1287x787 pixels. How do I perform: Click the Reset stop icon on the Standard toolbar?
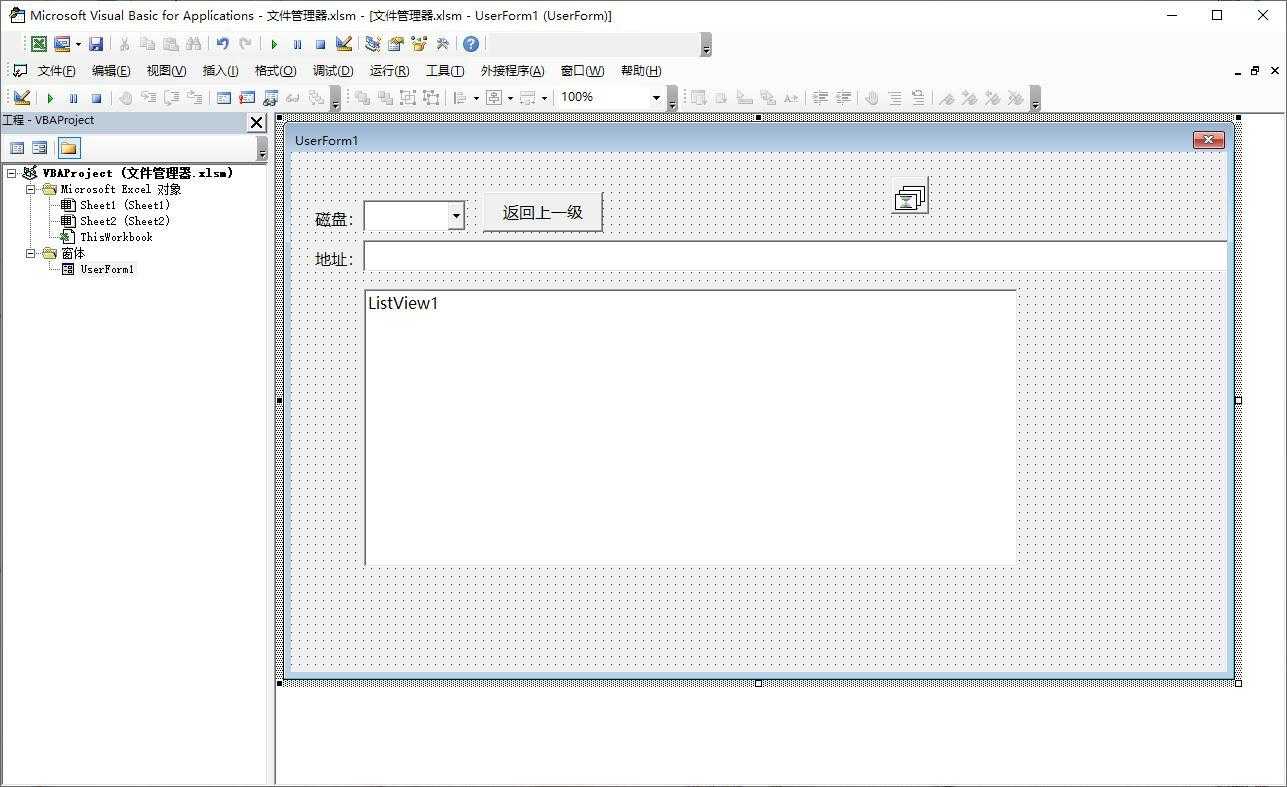coord(320,44)
